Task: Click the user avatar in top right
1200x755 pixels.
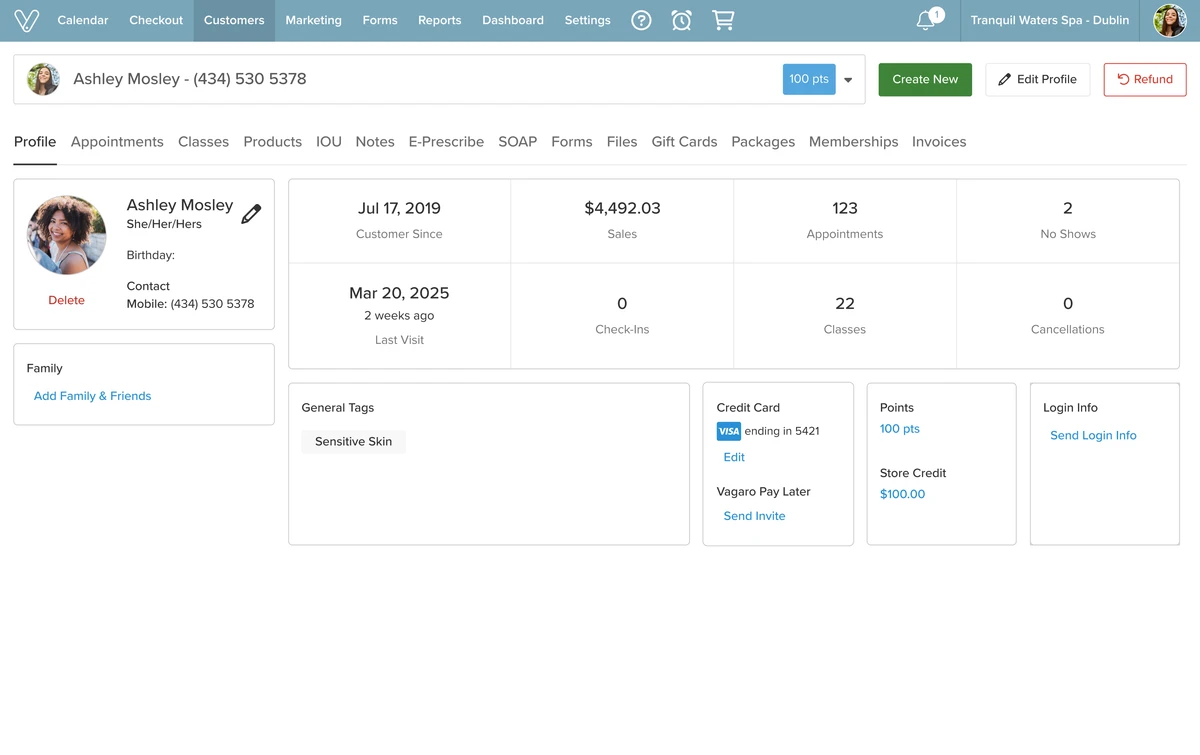Action: coord(1169,20)
